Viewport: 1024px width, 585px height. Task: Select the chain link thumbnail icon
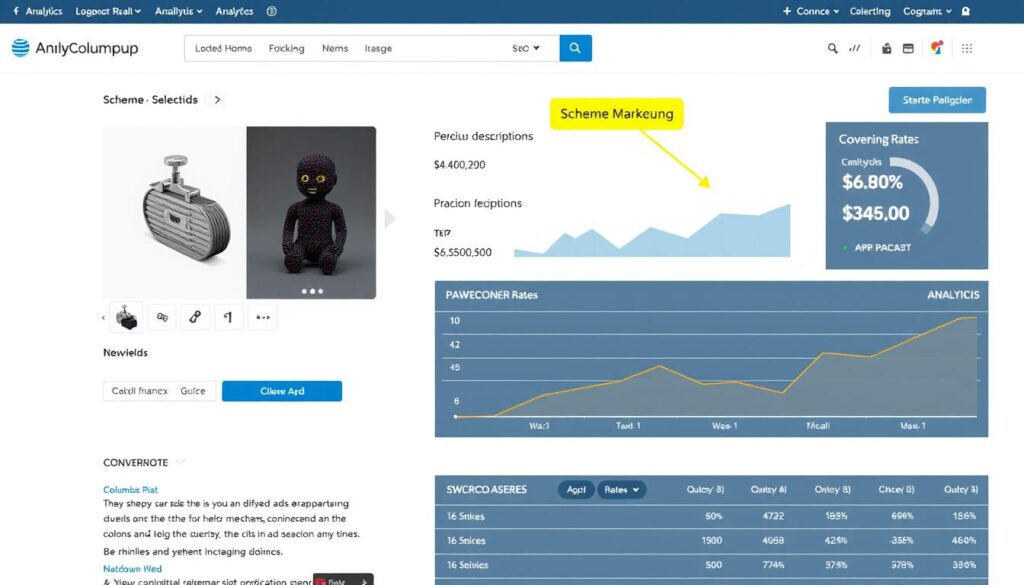point(195,317)
